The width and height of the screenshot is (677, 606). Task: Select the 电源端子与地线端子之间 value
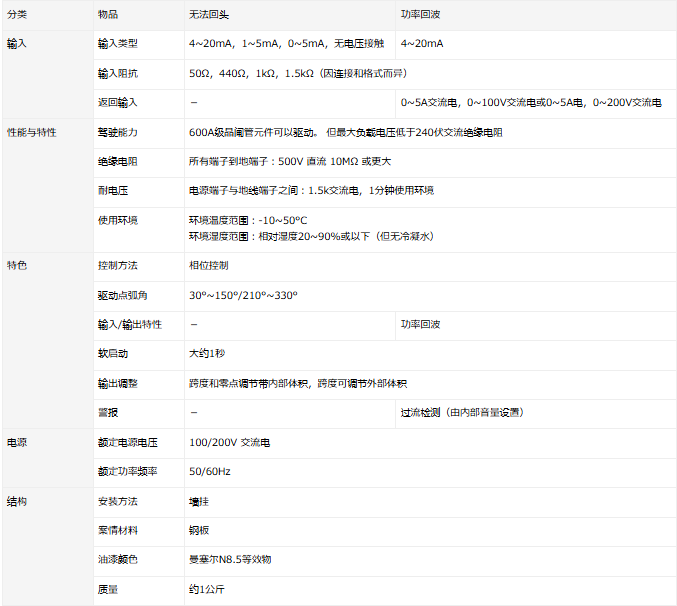(x=311, y=190)
